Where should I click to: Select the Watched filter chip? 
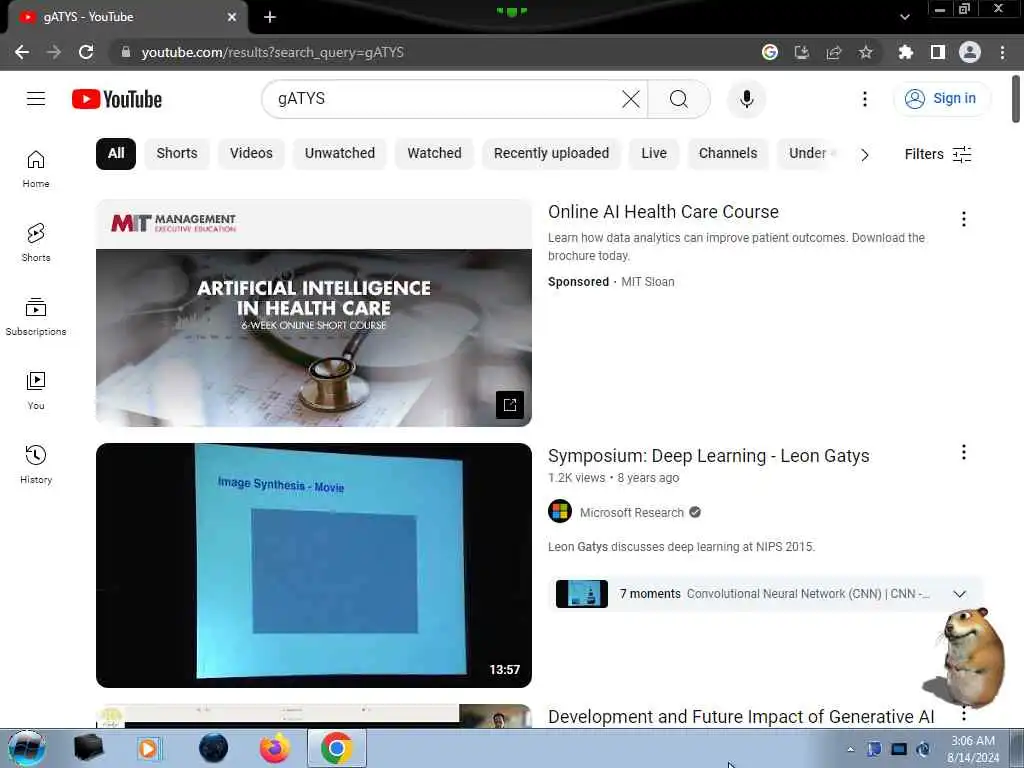click(x=434, y=153)
